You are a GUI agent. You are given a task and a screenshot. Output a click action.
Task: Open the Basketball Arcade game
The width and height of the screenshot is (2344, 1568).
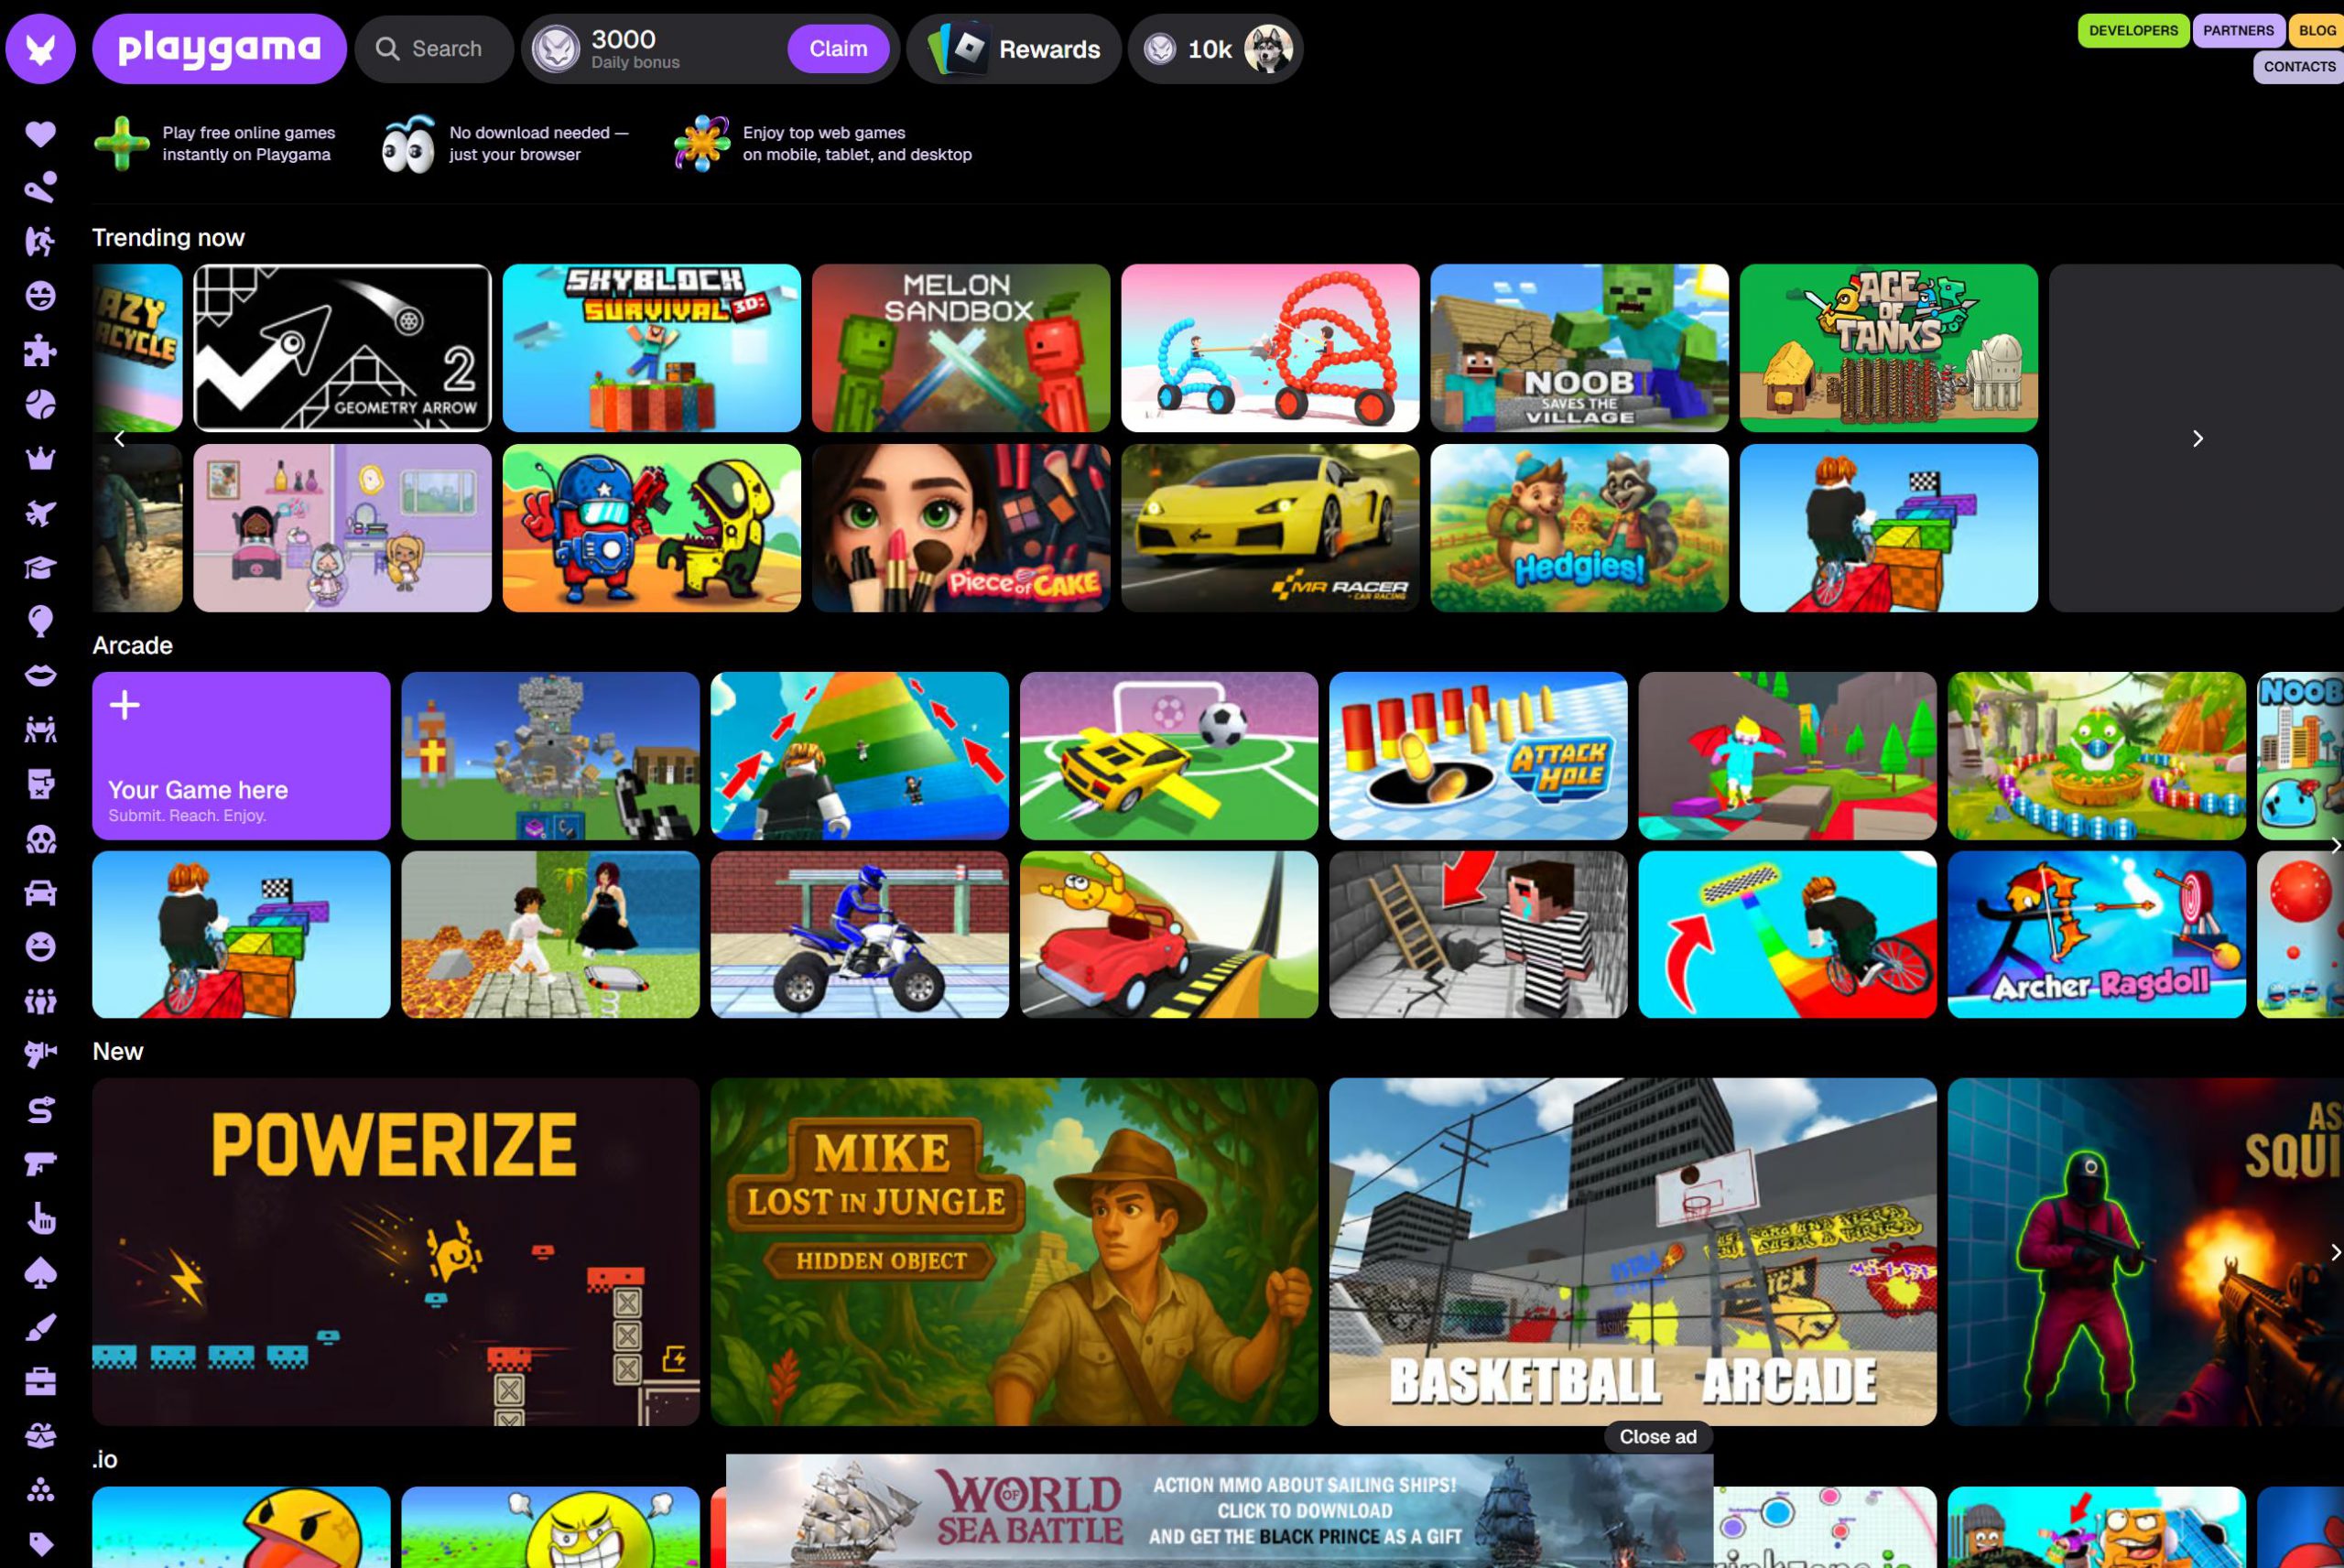point(1632,1251)
